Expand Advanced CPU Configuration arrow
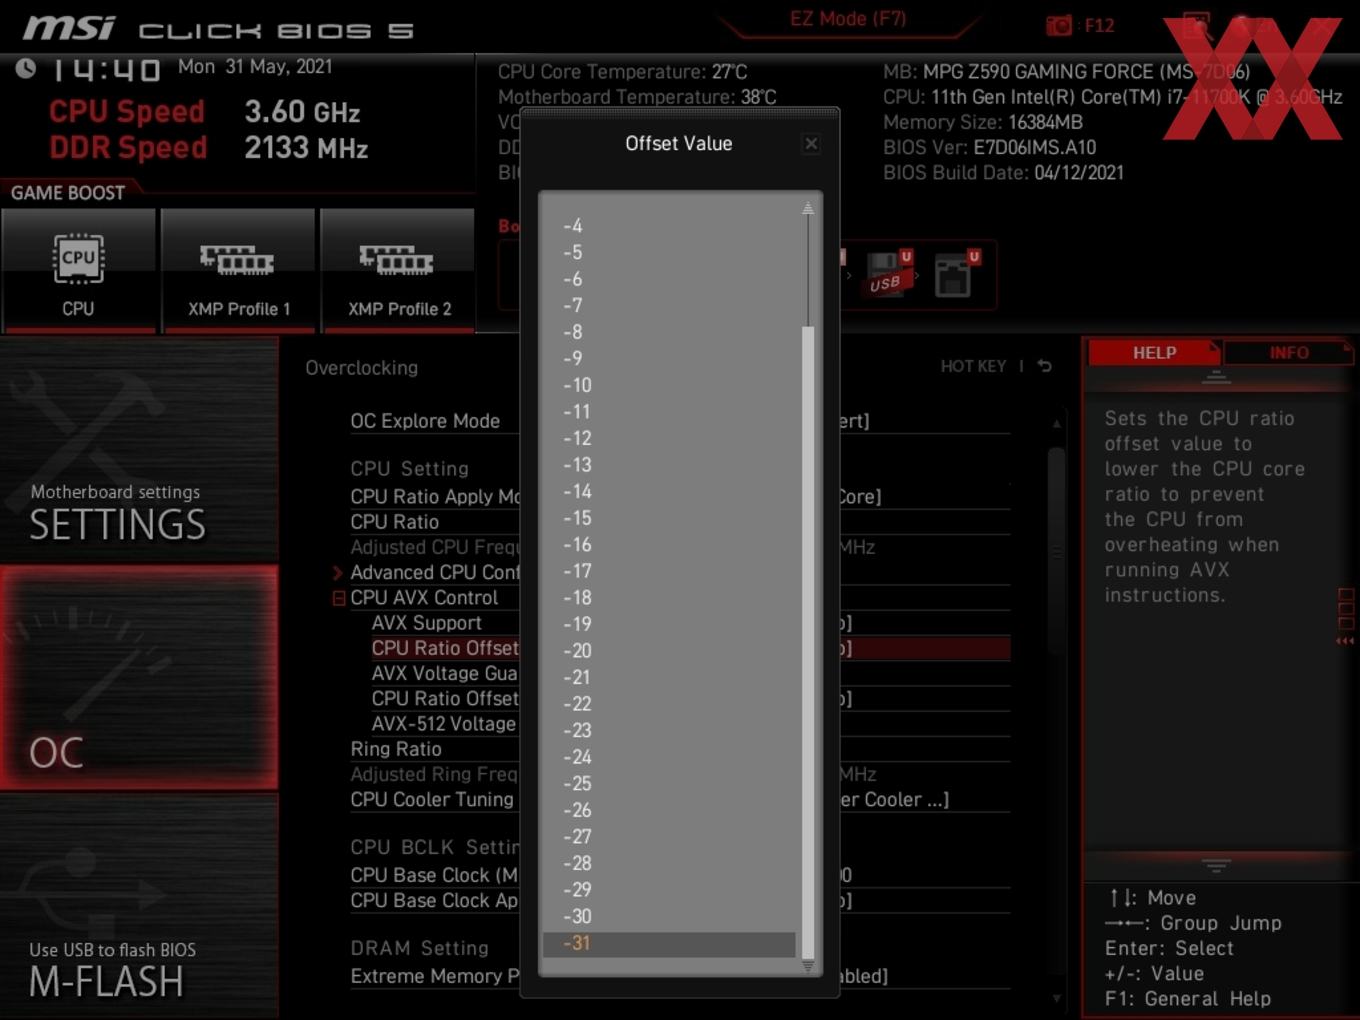Screen dimensions: 1360x1020 (338, 573)
